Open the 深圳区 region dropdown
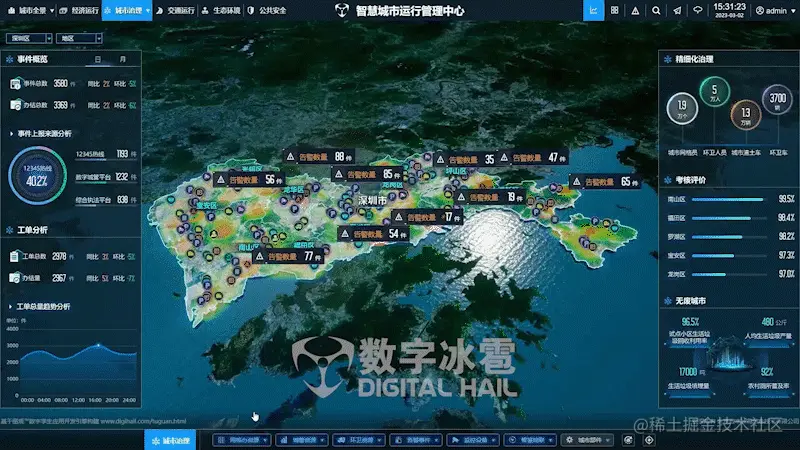Viewport: 800px width, 450px height. click(29, 38)
